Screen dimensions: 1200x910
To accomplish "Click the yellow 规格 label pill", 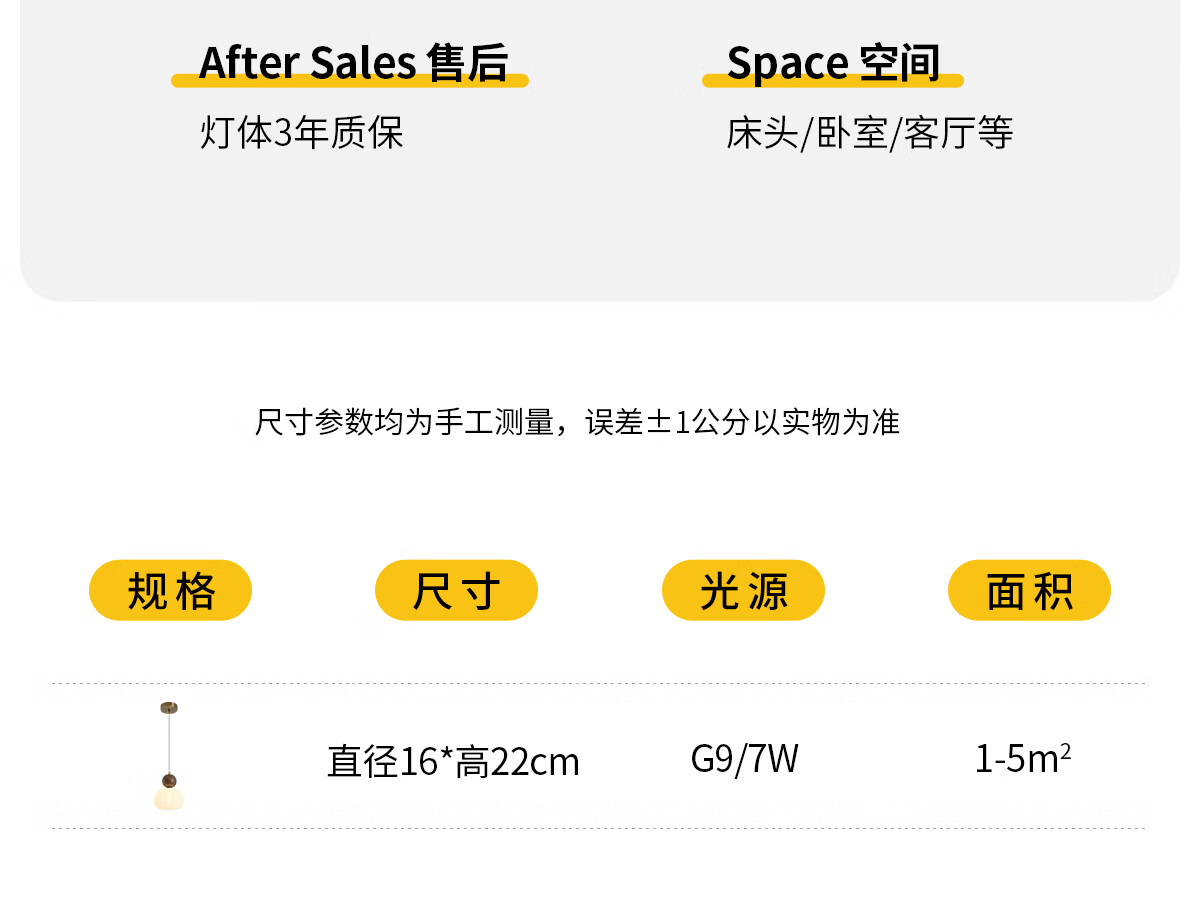I will (x=171, y=591).
